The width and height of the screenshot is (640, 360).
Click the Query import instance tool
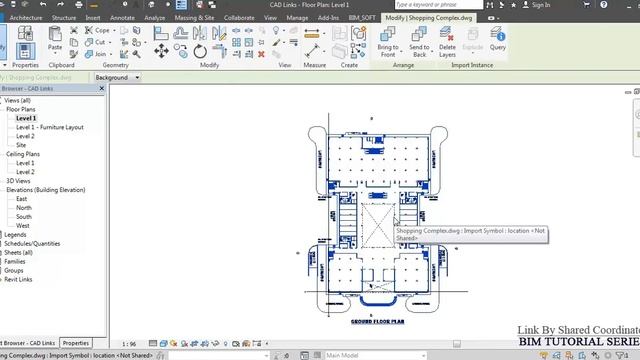click(498, 39)
